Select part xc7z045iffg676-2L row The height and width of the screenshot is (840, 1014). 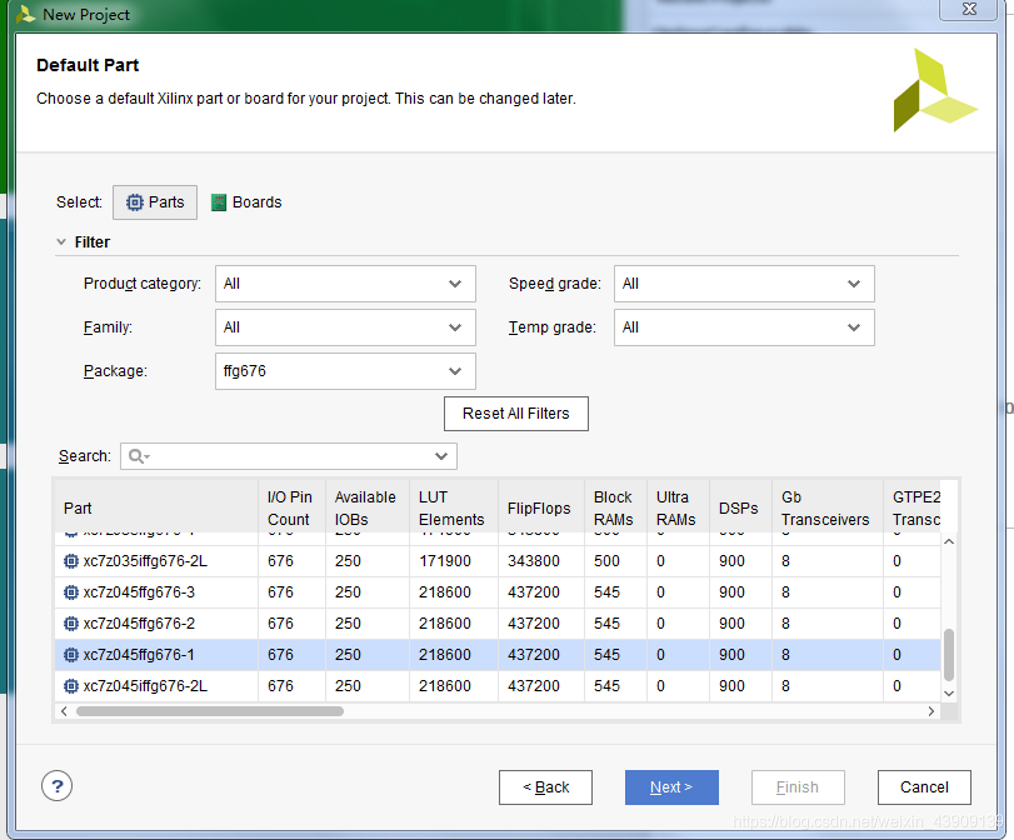497,686
